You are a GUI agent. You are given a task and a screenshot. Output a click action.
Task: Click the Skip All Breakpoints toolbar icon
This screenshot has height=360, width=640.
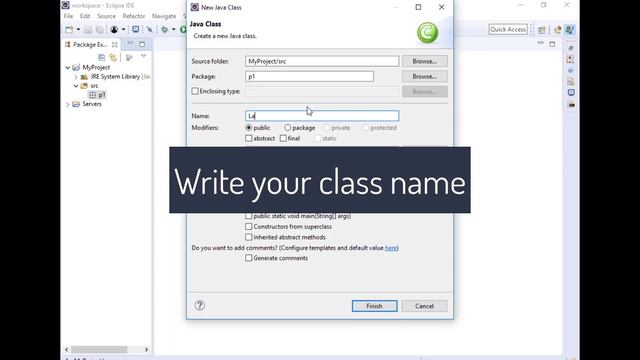pos(150,30)
